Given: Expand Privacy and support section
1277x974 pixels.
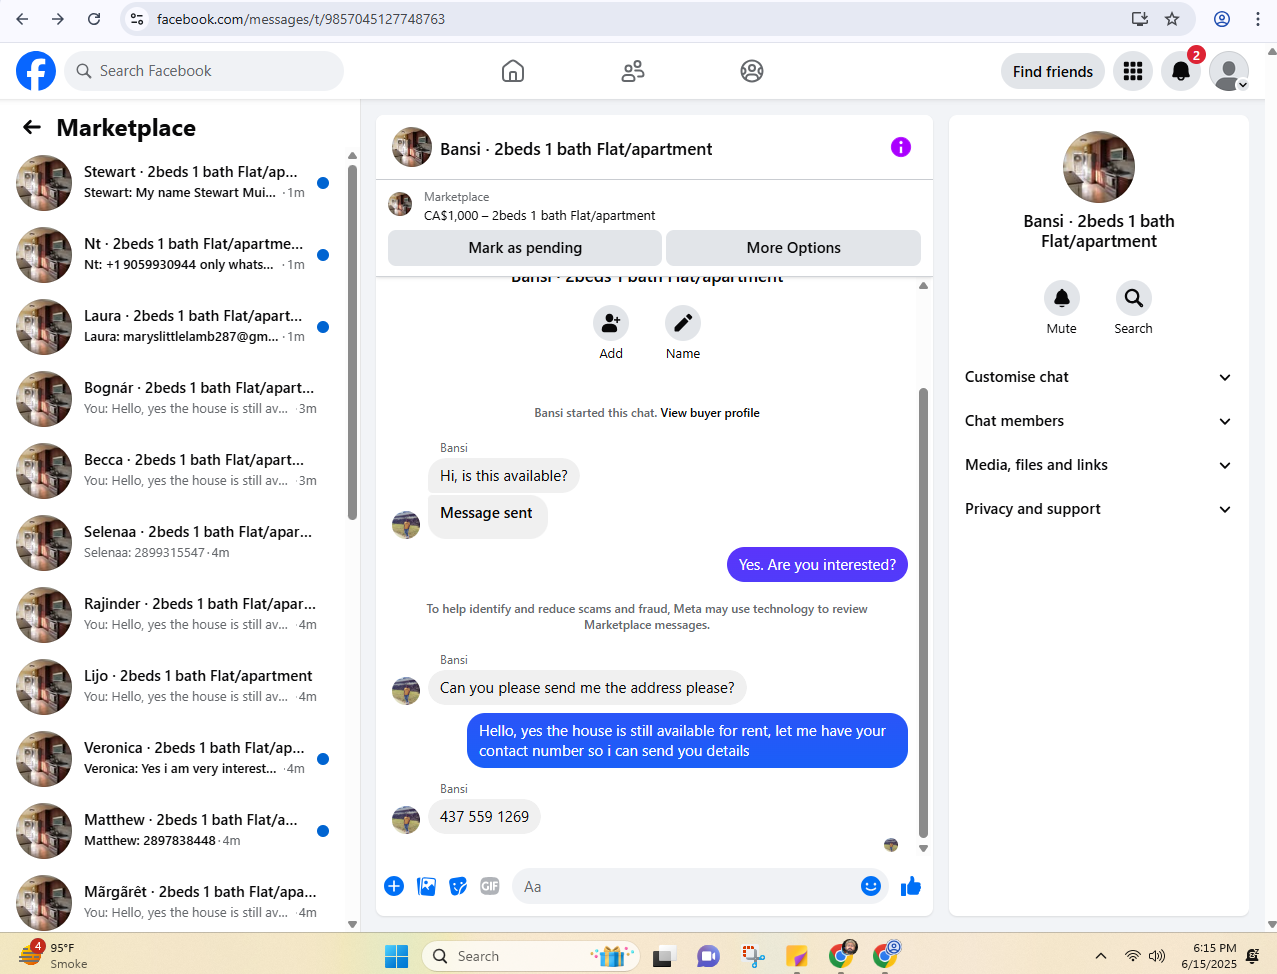Looking at the screenshot, I should (x=1098, y=509).
